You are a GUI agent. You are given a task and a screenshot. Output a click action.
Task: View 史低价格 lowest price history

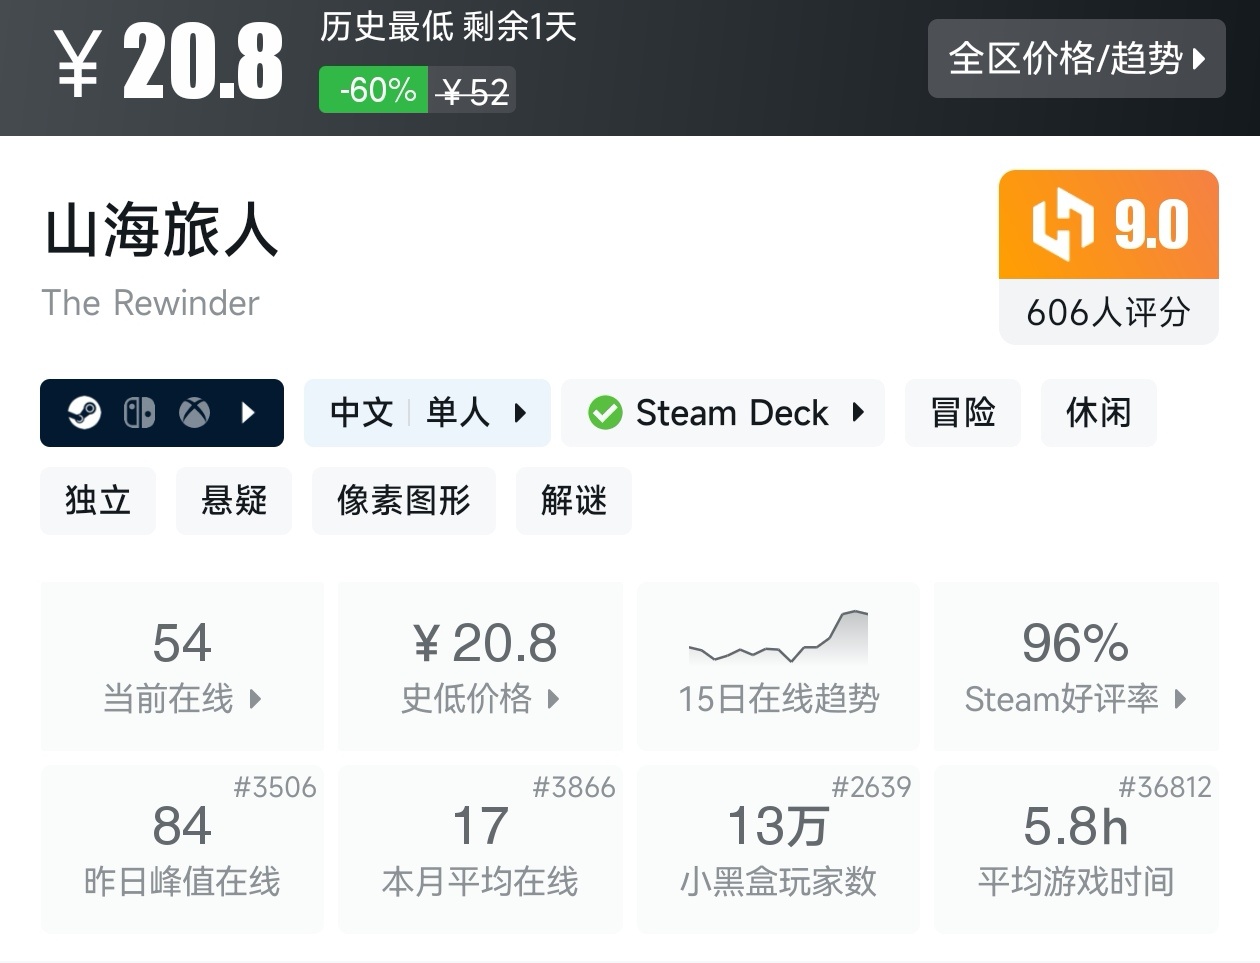480,667
